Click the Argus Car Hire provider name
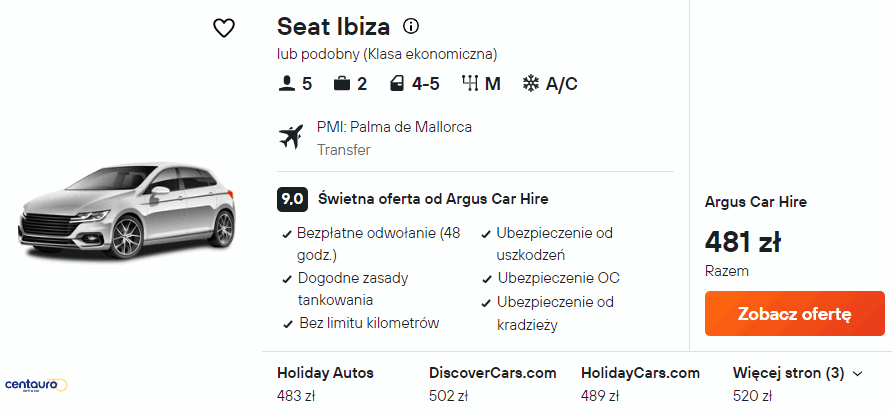The width and height of the screenshot is (892, 411). (x=756, y=202)
